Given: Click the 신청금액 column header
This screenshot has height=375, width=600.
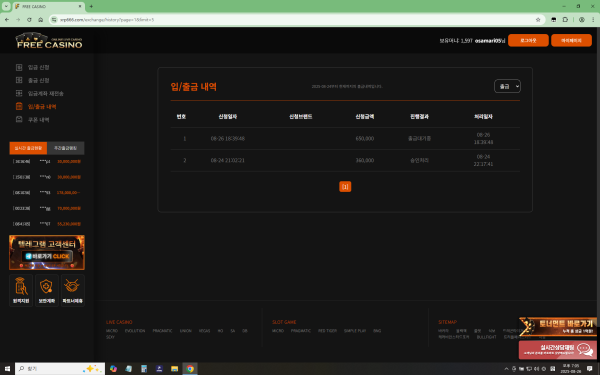Looking at the screenshot, I should (365, 117).
